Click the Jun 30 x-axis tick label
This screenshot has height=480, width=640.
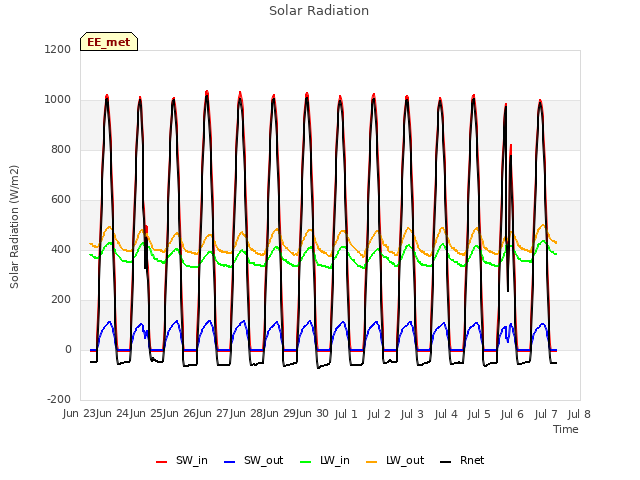pyautogui.click(x=313, y=413)
